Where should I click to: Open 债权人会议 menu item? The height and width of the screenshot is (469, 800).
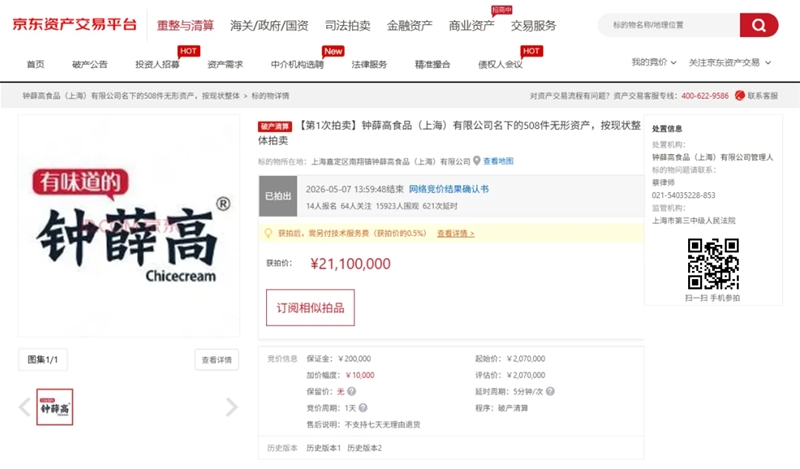tap(501, 64)
